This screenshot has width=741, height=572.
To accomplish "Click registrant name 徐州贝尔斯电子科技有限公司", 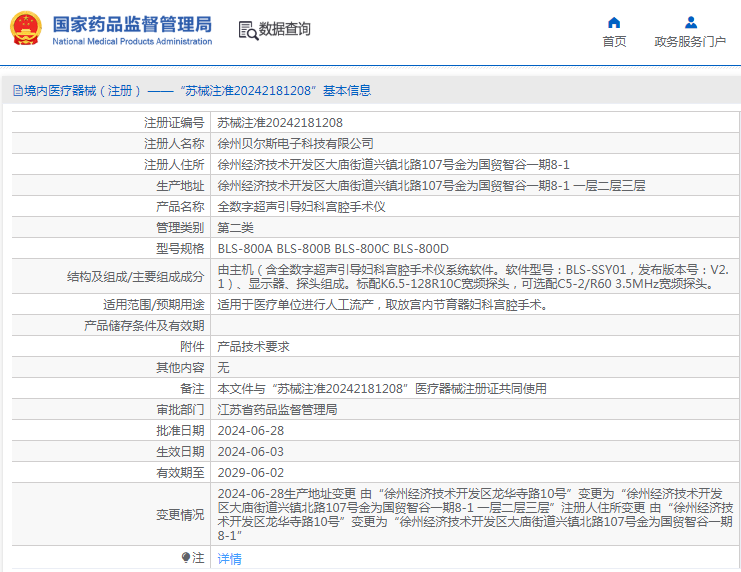I will coord(296,144).
